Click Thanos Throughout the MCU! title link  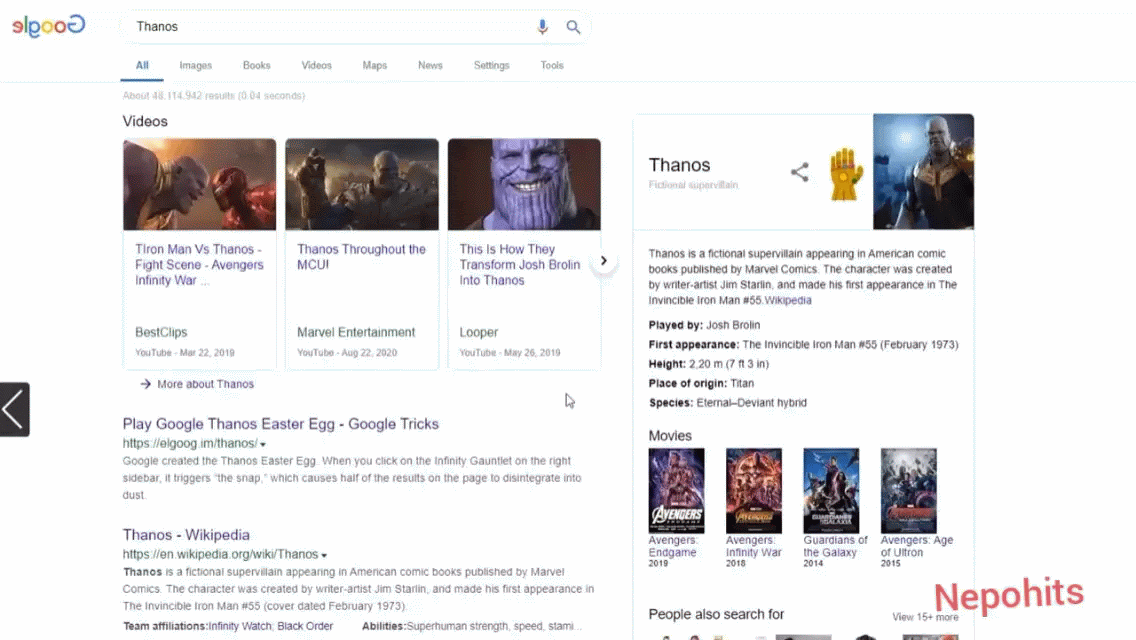[x=361, y=257]
